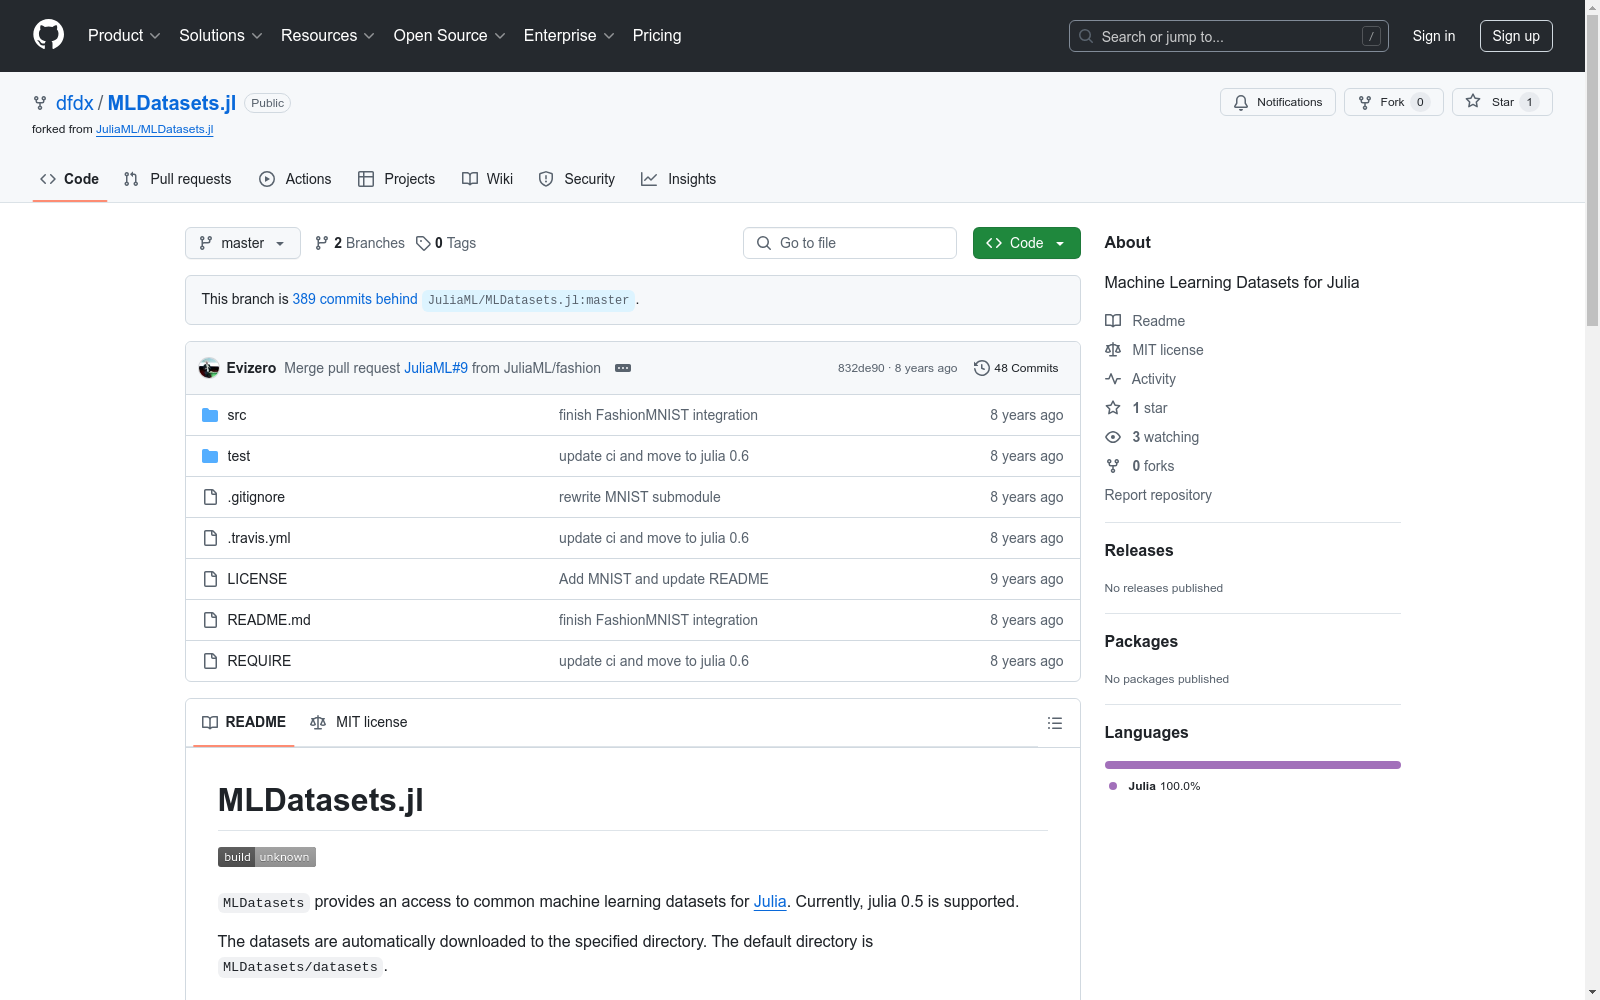
Task: Click the Pricing link
Action: tap(657, 35)
